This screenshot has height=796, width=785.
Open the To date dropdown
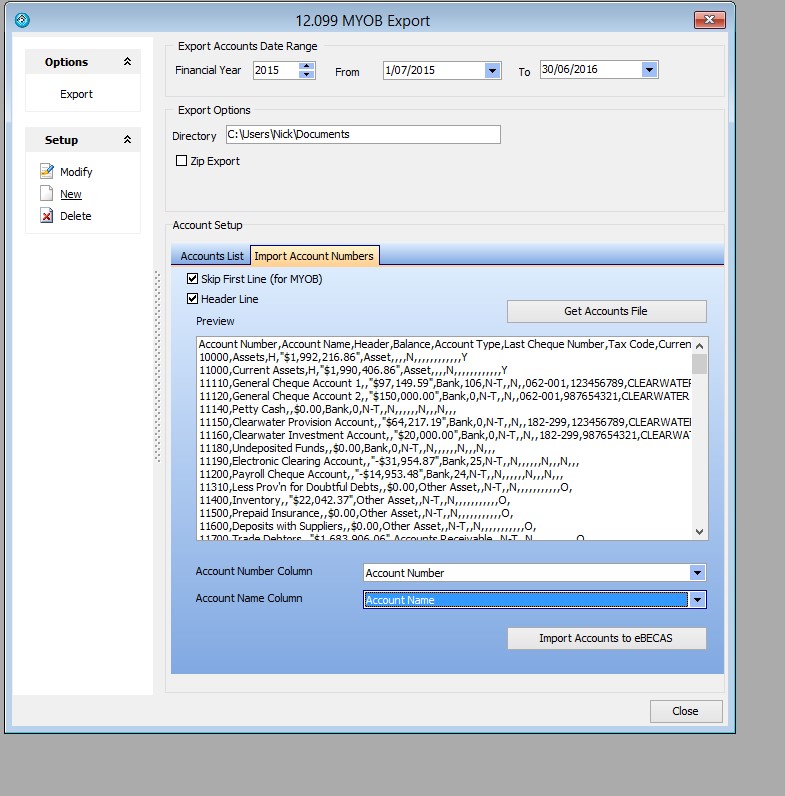pos(649,70)
